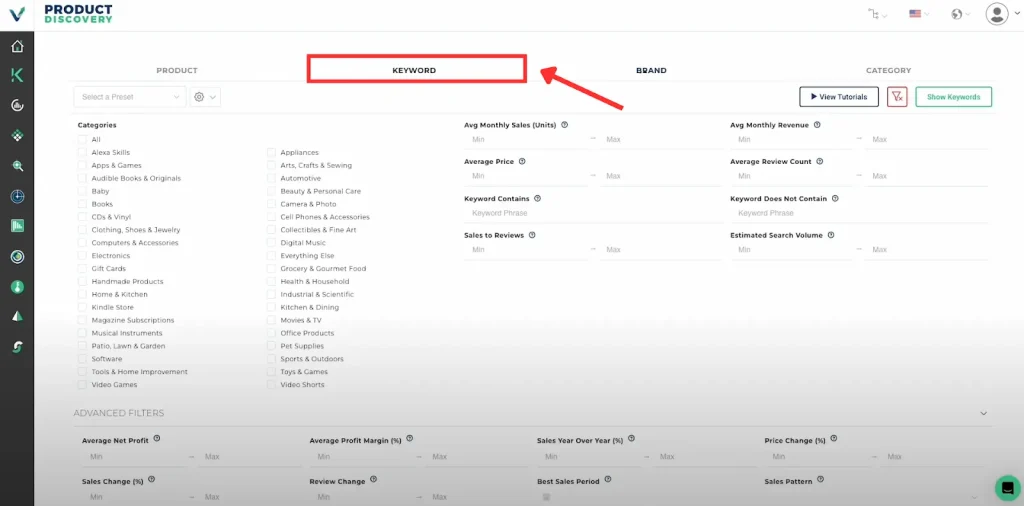Click the pie chart icon in the sidebar
The height and width of the screenshot is (506, 1024).
pyautogui.click(x=18, y=105)
